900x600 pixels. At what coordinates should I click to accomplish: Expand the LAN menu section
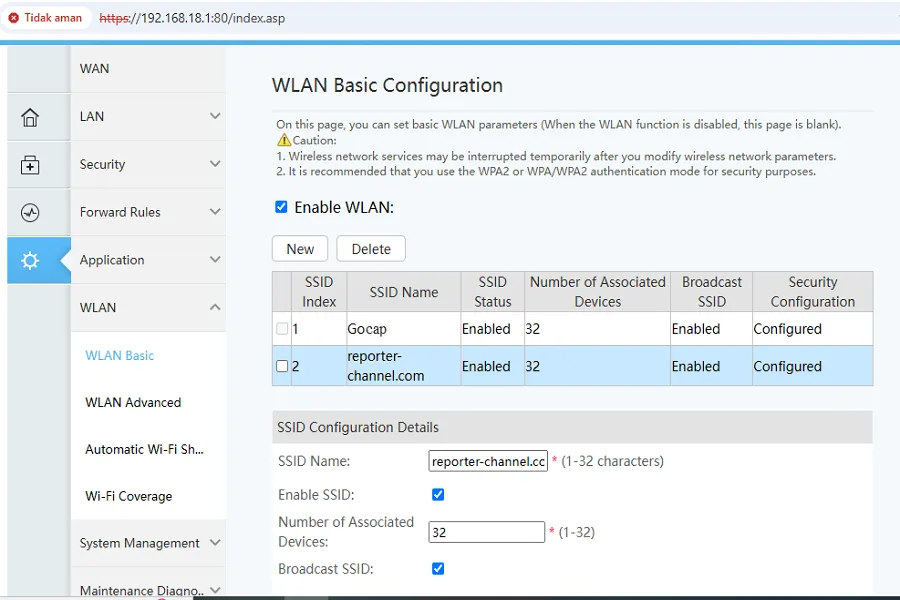point(150,117)
